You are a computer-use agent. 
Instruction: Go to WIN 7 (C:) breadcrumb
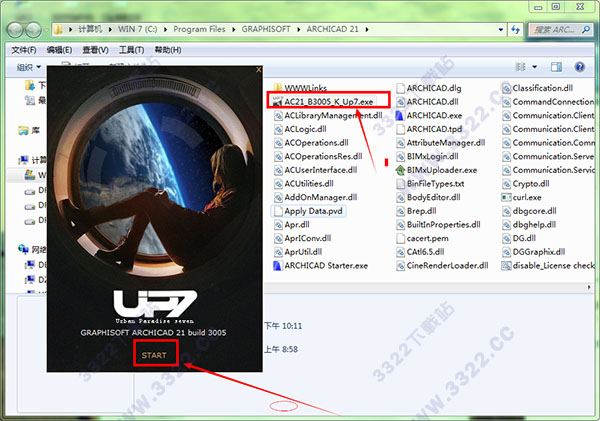coord(137,29)
